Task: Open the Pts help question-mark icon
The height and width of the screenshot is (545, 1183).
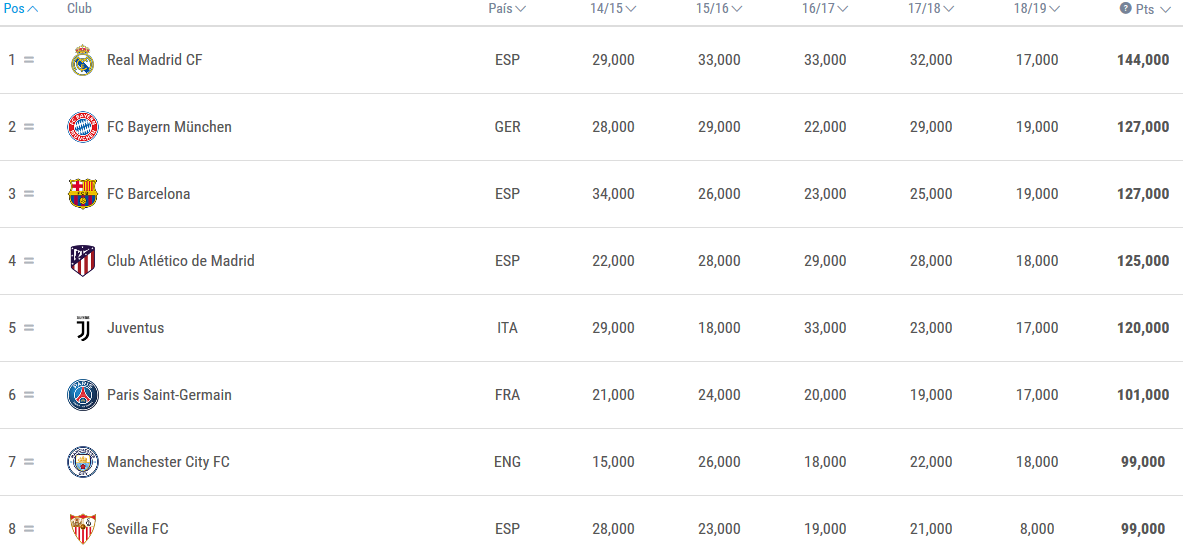Action: (1125, 8)
